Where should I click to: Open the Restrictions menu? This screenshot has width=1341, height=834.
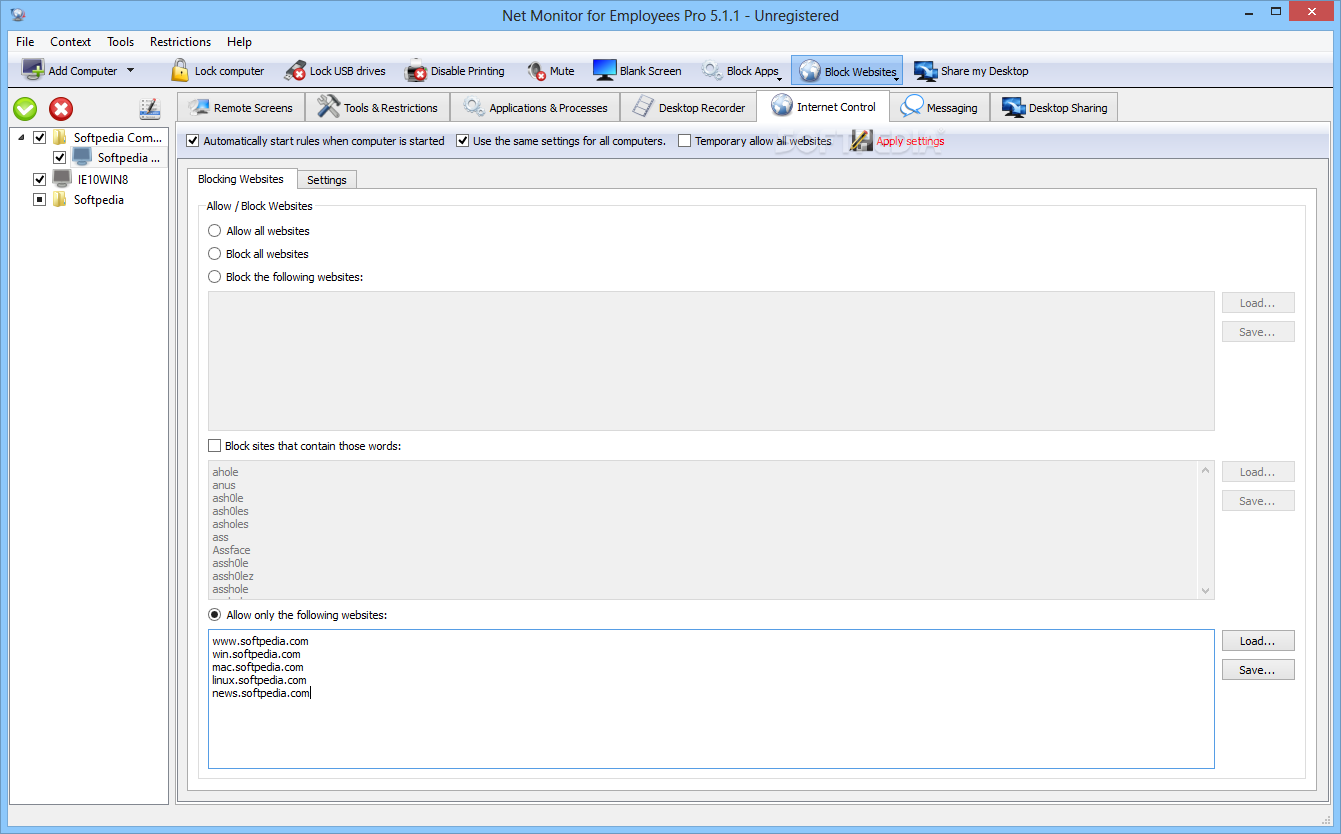180,42
